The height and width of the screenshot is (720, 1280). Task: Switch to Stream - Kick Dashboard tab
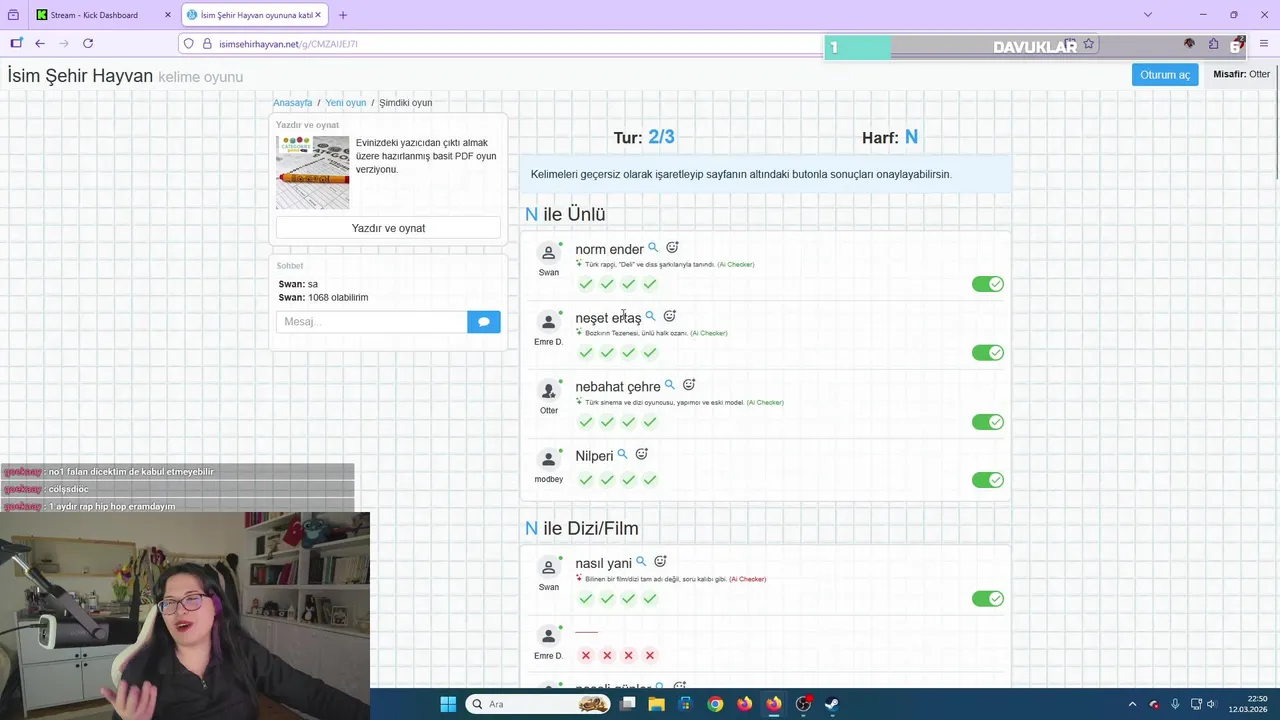pos(103,15)
